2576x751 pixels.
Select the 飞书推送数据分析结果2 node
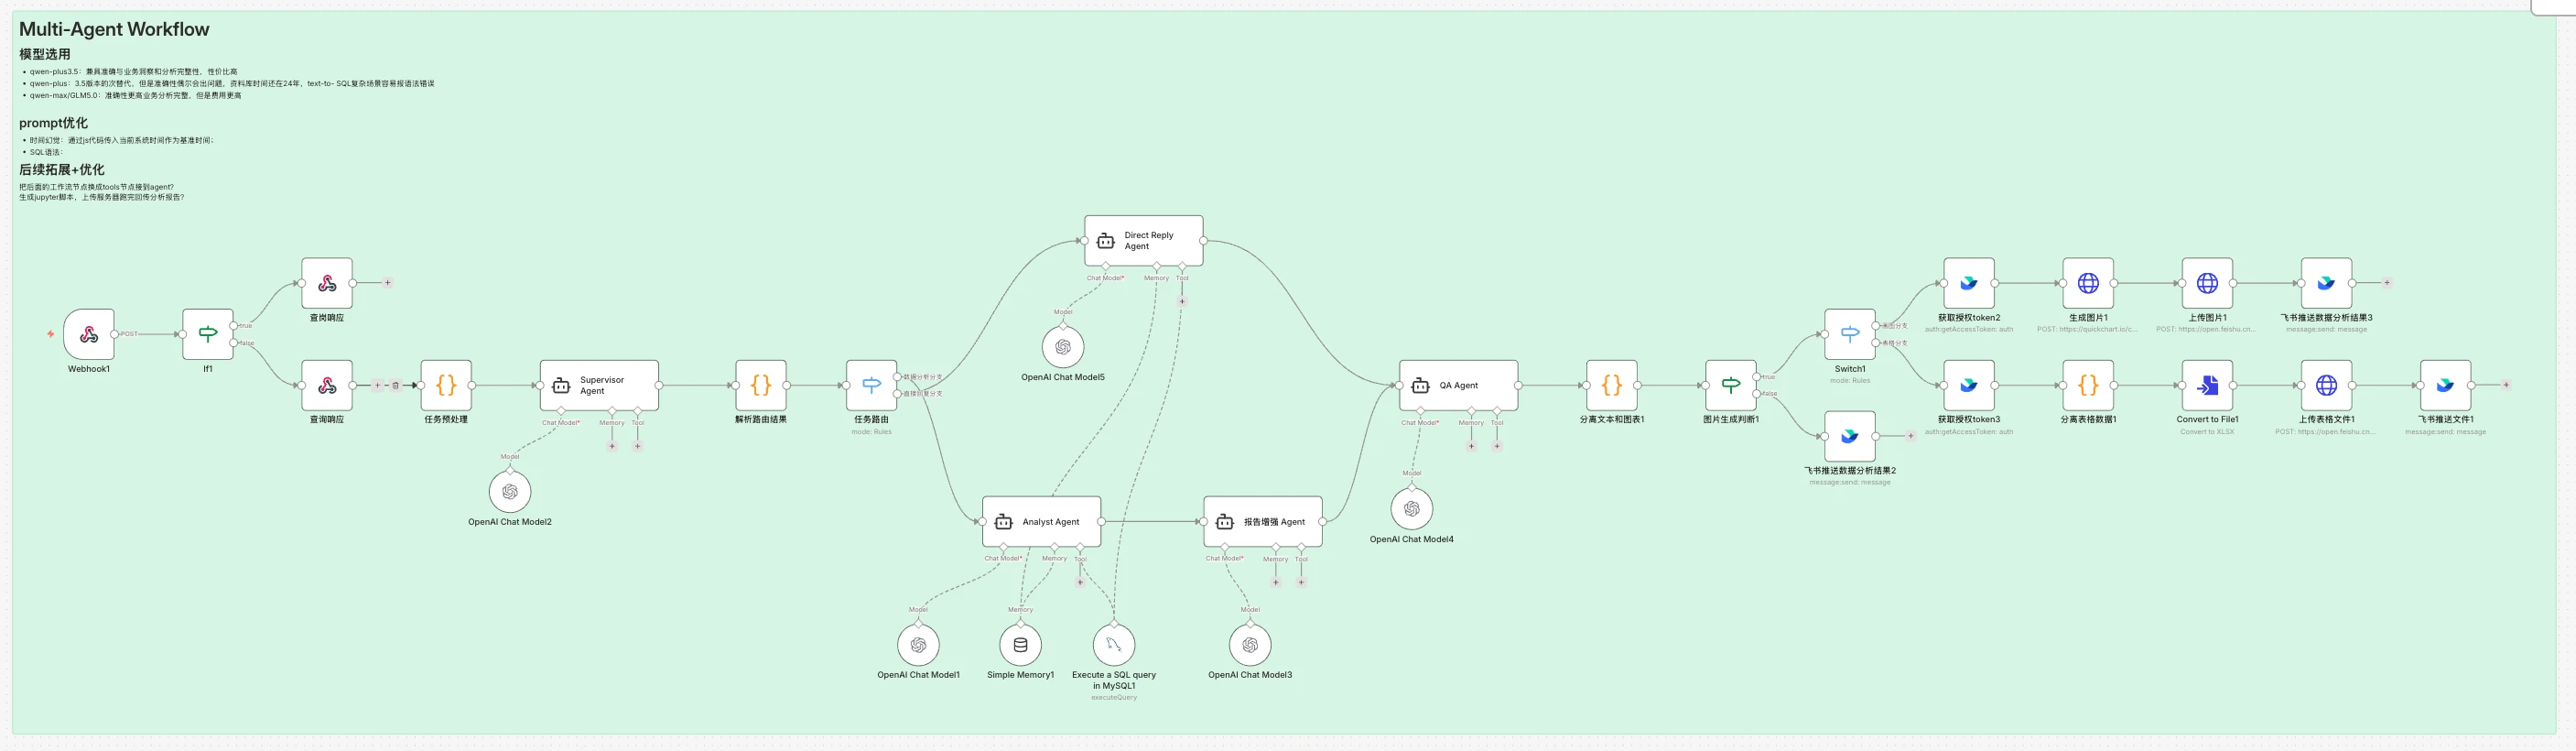[1850, 436]
